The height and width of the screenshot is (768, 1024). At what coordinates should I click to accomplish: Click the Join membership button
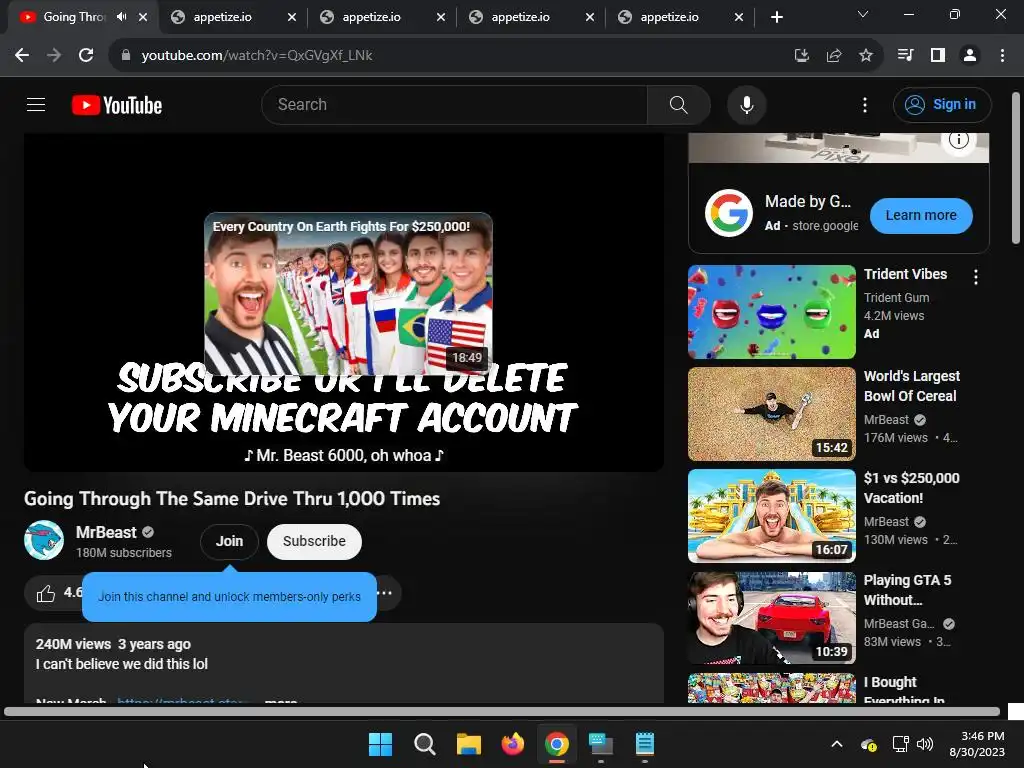[229, 541]
